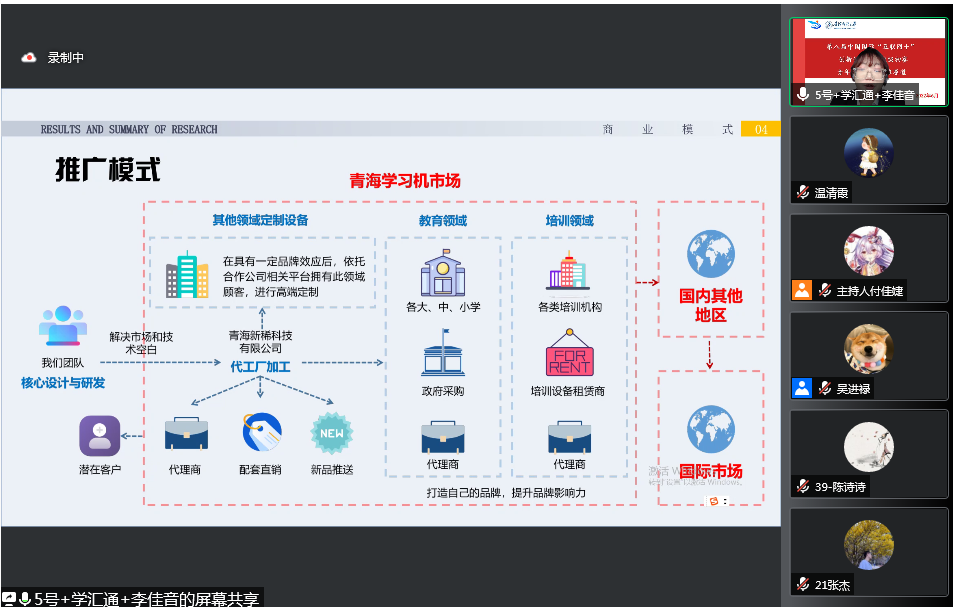The width and height of the screenshot is (953, 607).
Task: Select the 李佳音 video thumbnail with green border
Action: click(x=868, y=60)
